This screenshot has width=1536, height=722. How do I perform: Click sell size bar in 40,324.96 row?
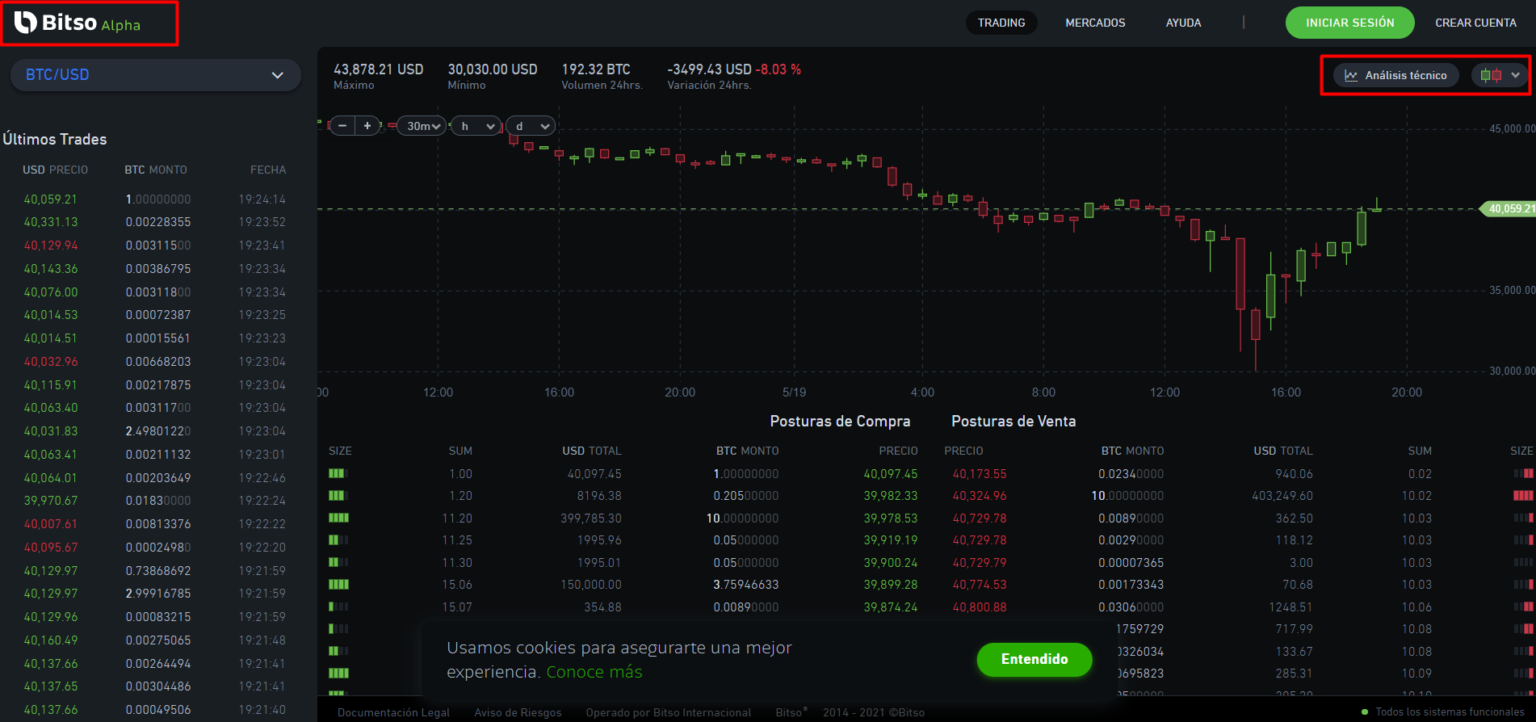[1523, 496]
